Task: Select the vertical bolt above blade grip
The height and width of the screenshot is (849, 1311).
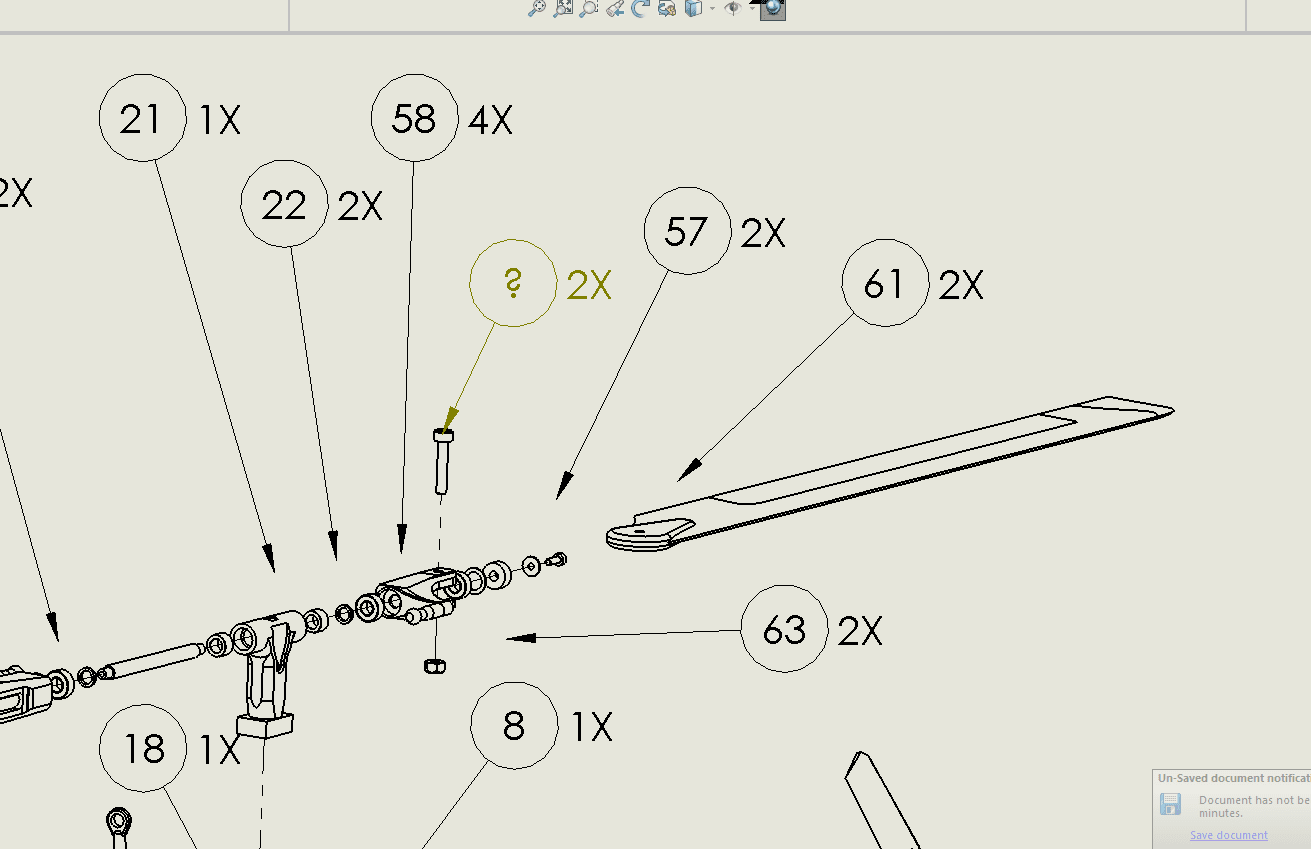Action: (x=443, y=460)
